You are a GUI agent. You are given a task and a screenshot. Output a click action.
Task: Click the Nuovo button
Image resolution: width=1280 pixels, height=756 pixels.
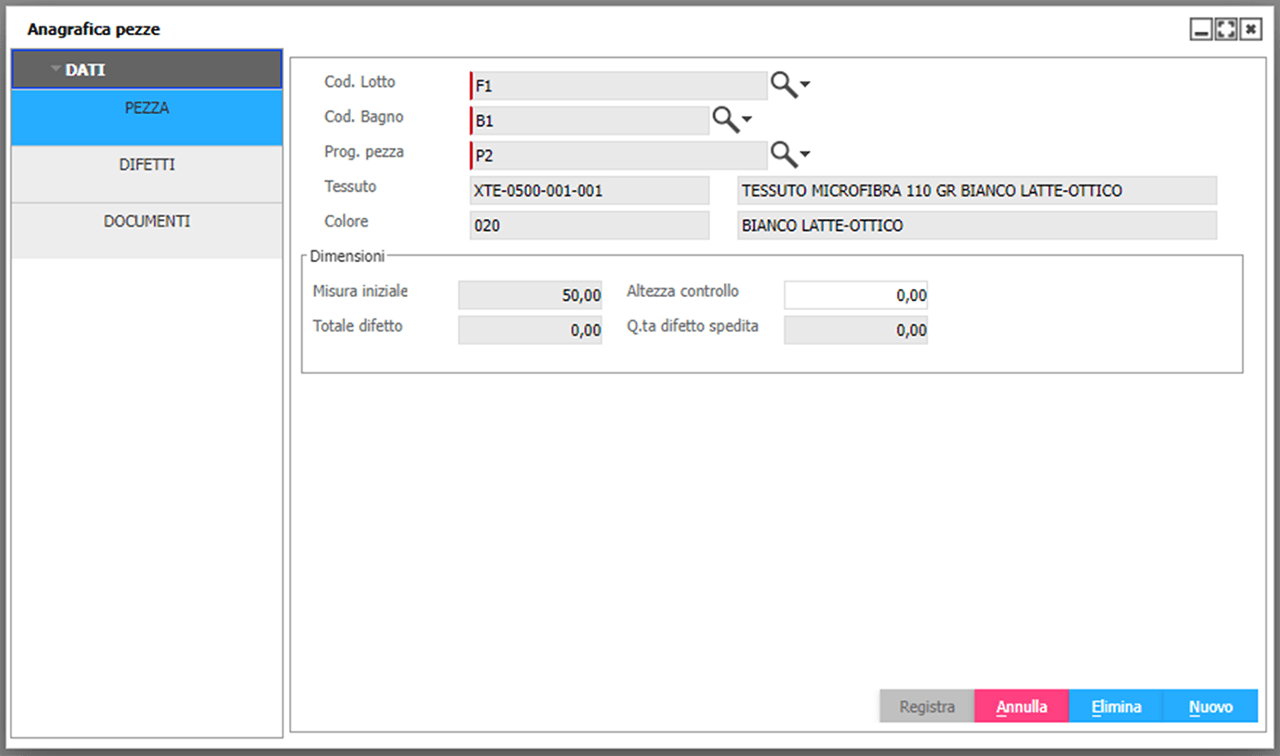(x=1210, y=706)
